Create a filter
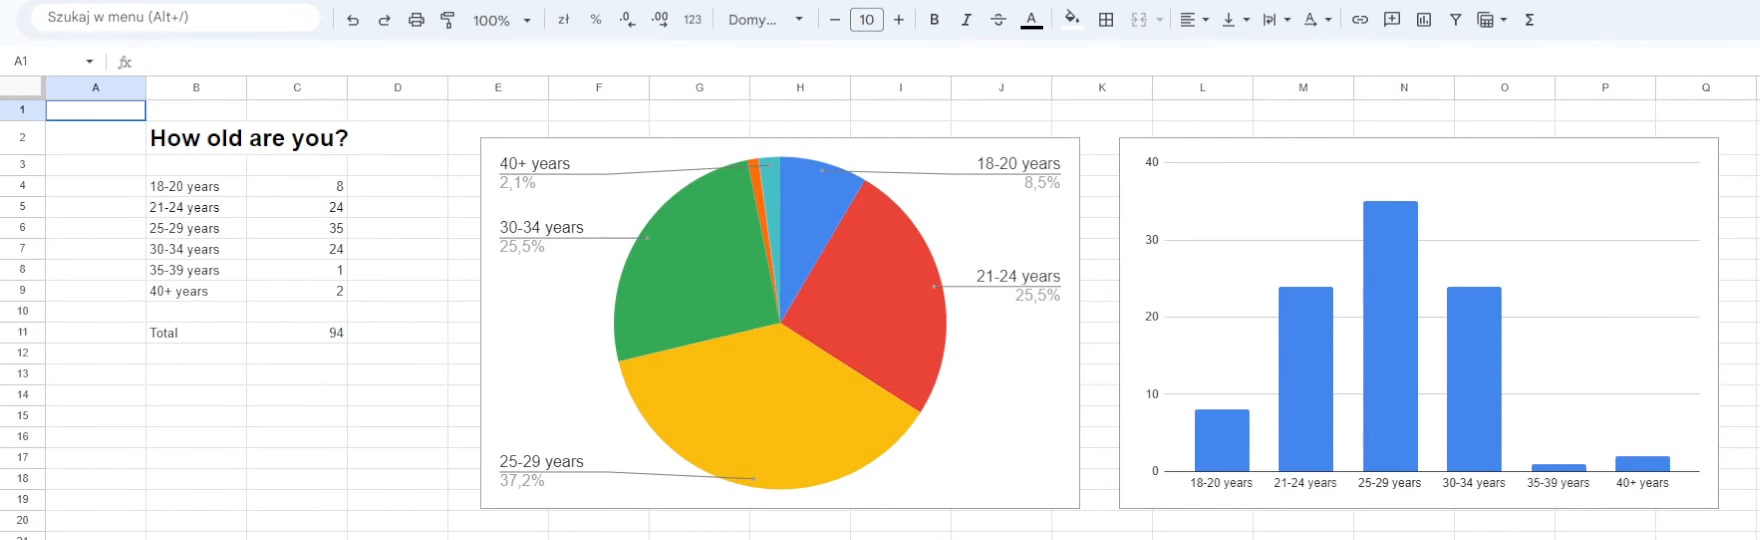The height and width of the screenshot is (540, 1760). pos(1456,20)
